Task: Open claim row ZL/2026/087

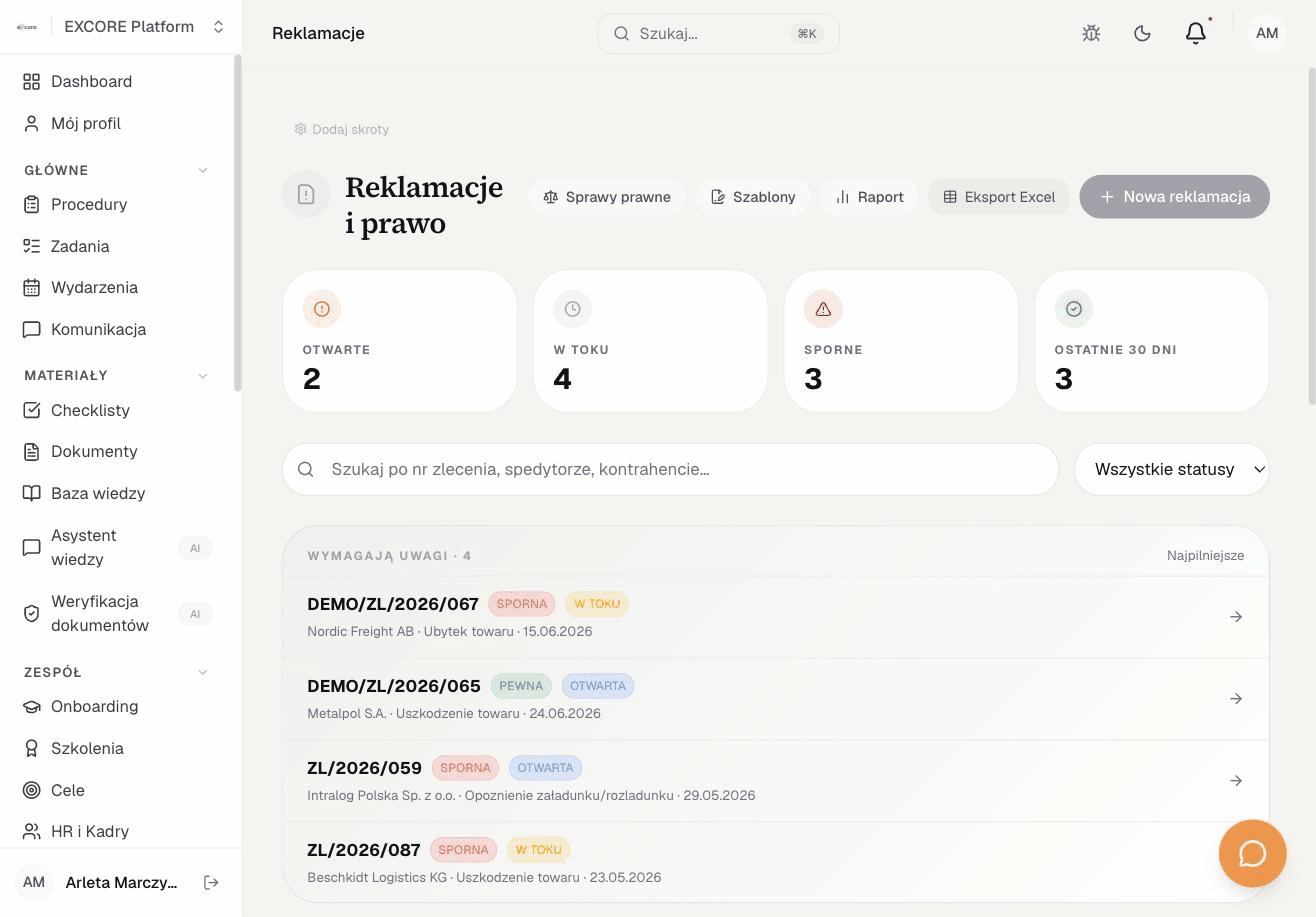Action: point(775,862)
